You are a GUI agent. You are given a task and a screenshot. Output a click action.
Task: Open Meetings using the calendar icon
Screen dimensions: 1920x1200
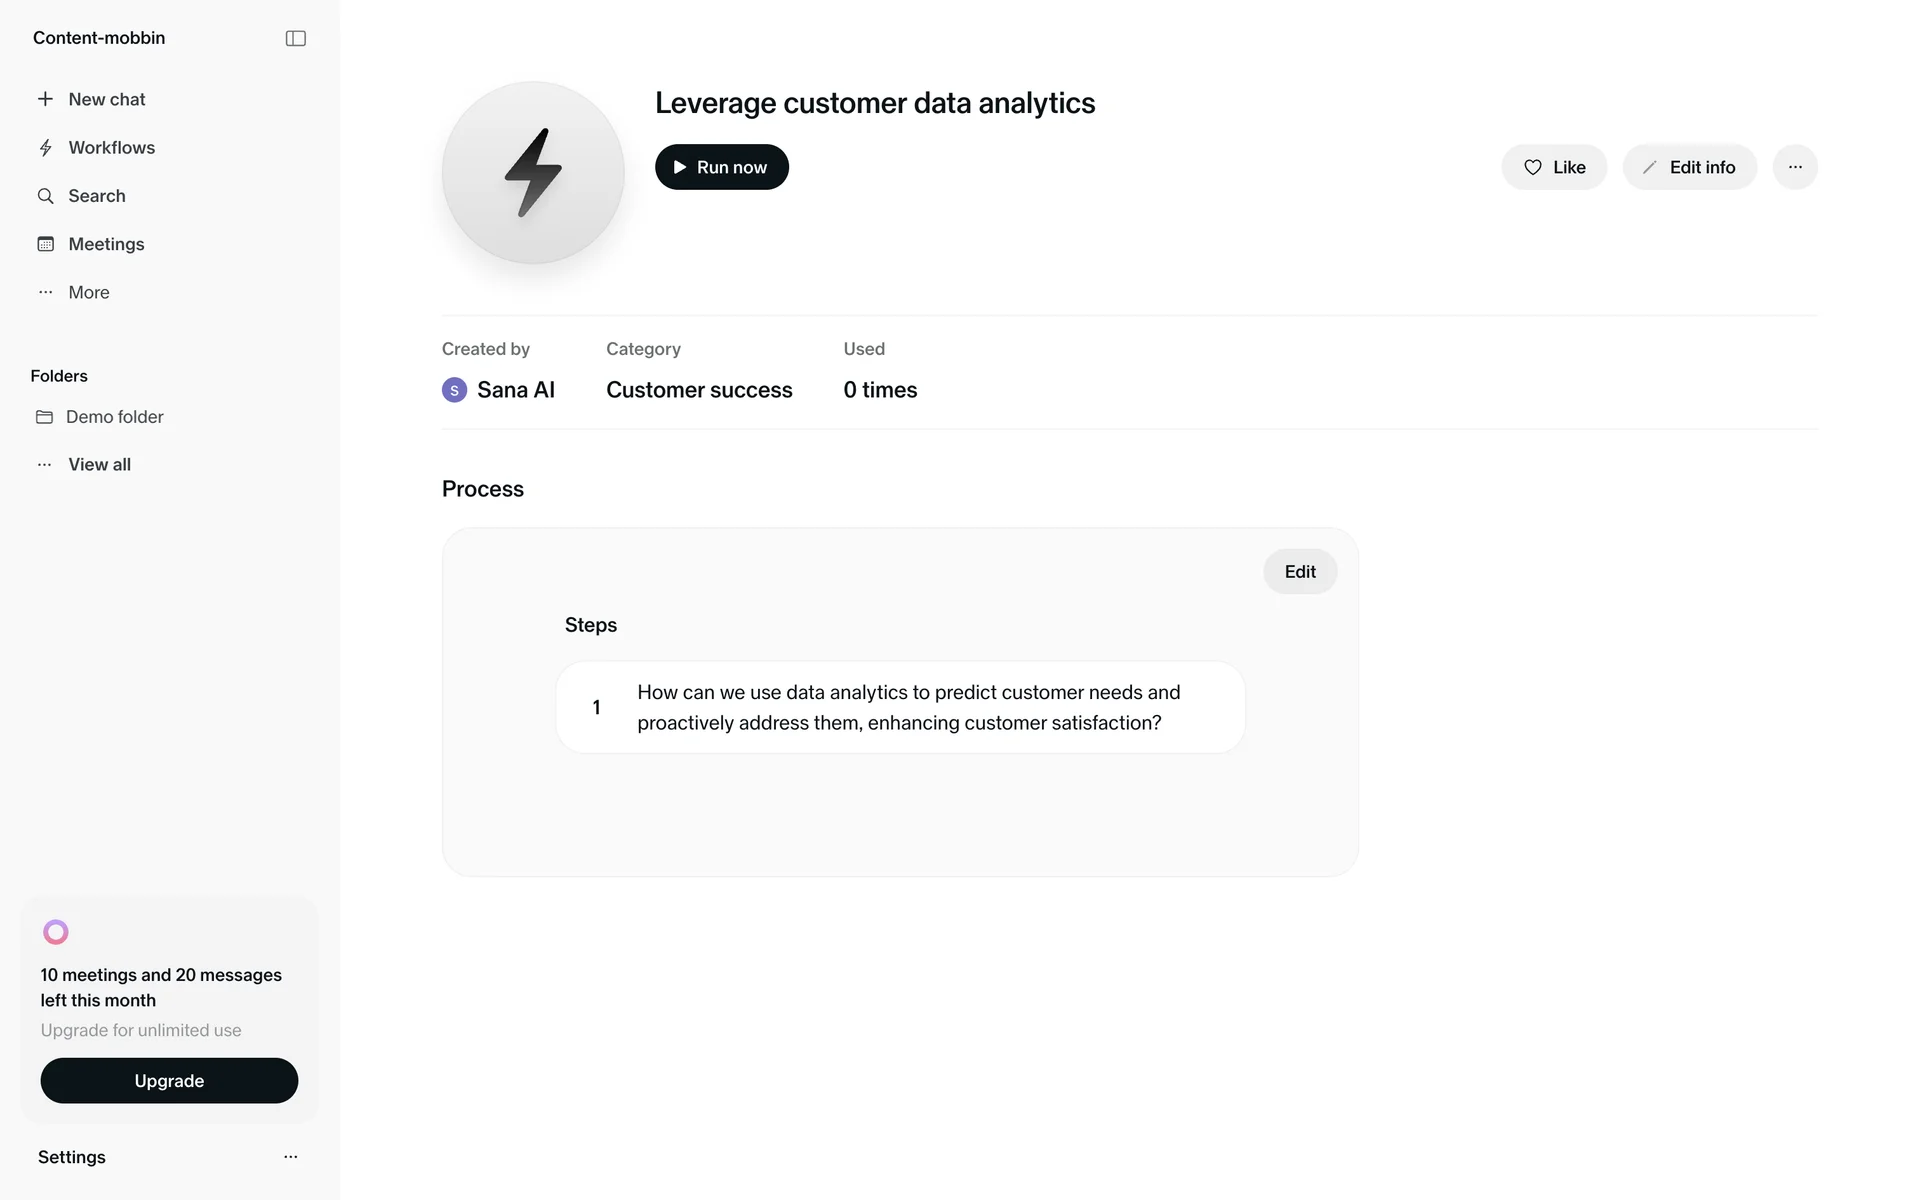(x=45, y=244)
